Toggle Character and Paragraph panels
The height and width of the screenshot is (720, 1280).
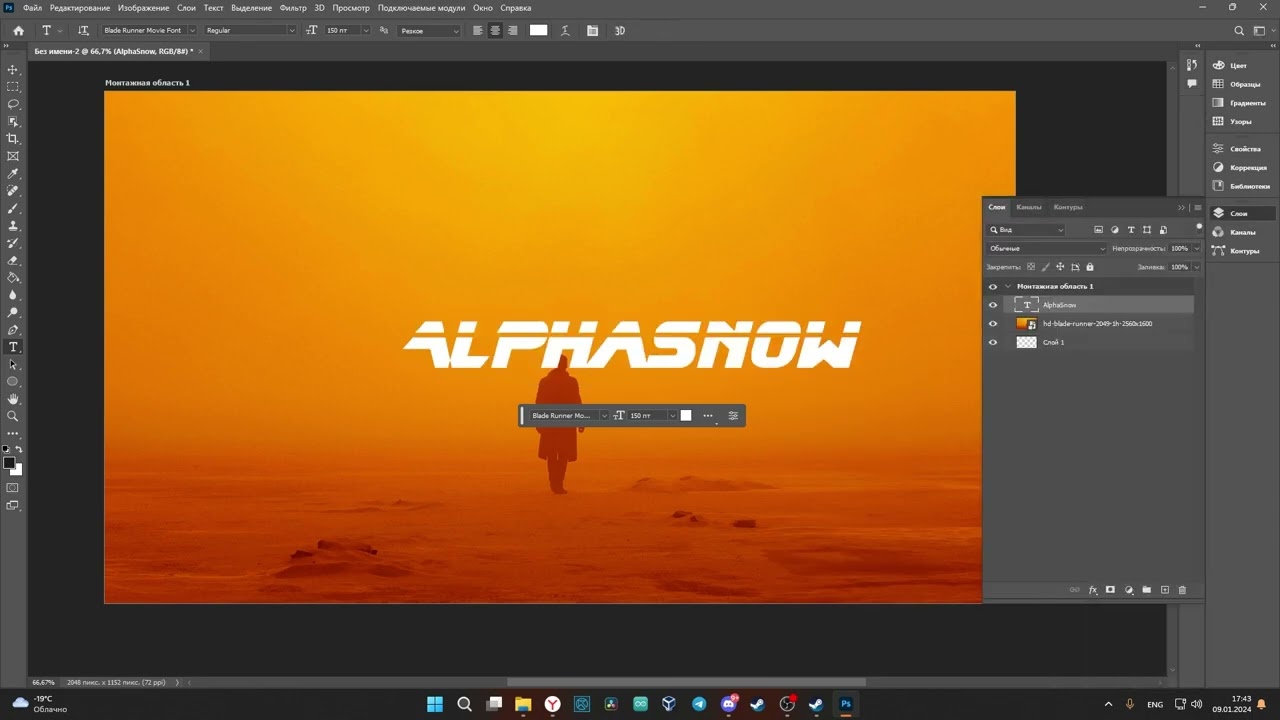point(592,31)
